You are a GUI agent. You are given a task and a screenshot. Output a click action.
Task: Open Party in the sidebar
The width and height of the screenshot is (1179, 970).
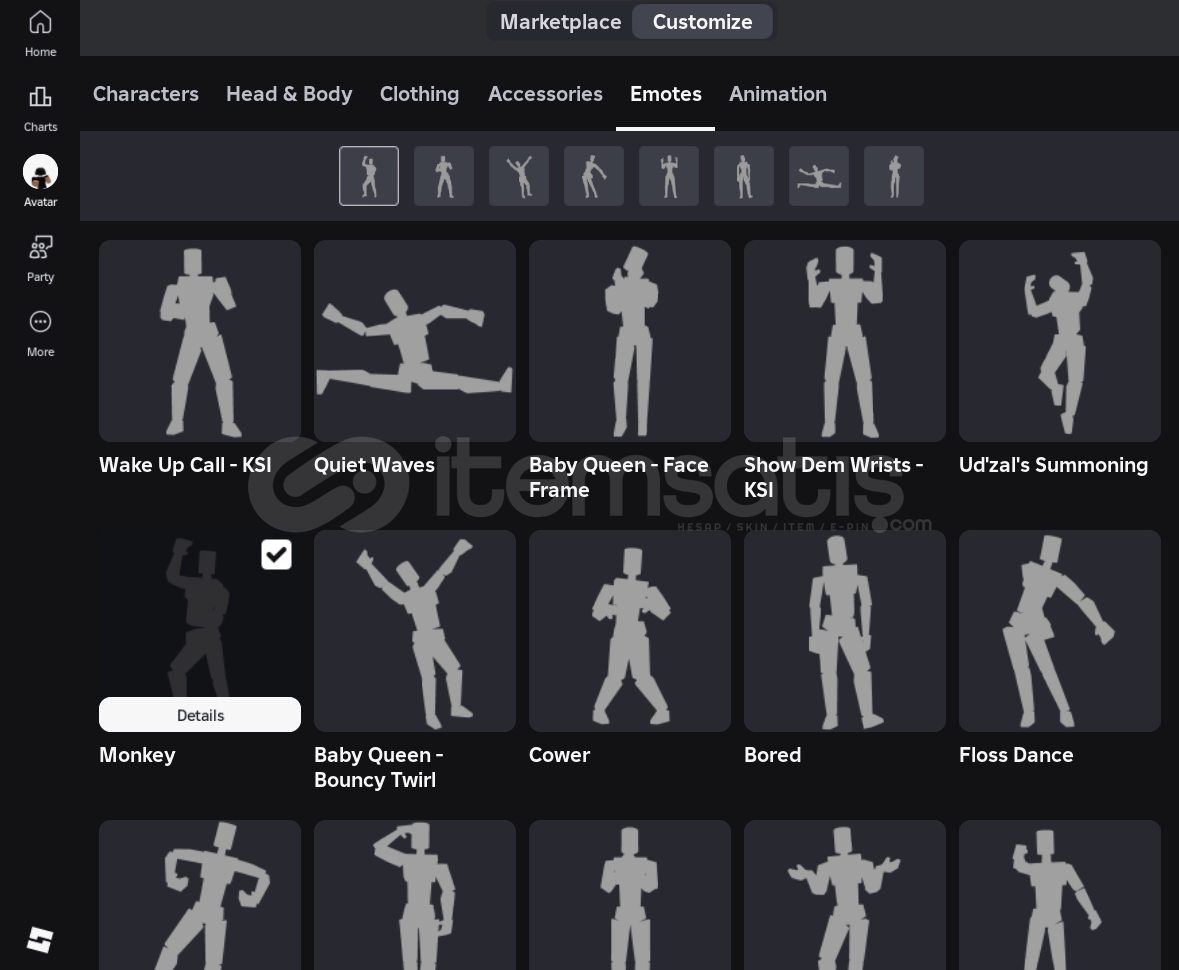coord(40,258)
